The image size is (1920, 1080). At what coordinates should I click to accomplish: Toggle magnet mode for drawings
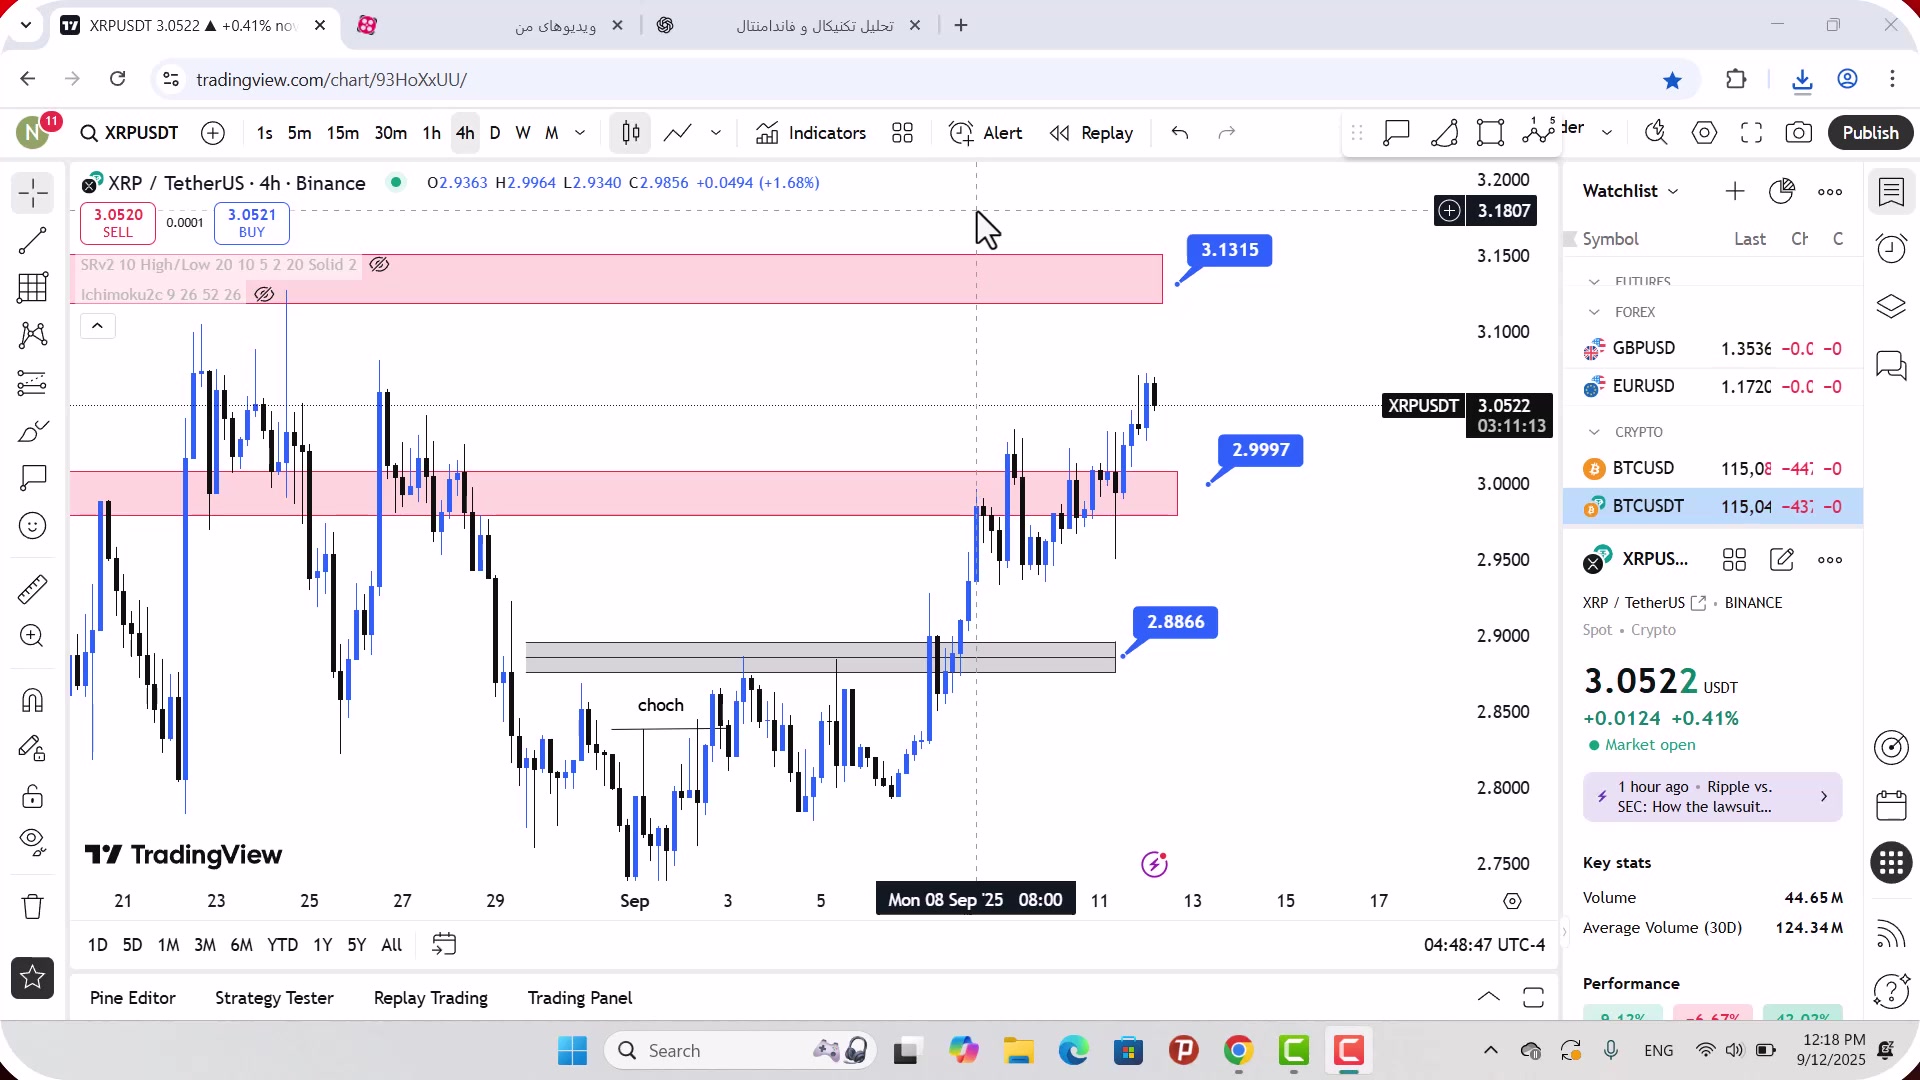(32, 700)
